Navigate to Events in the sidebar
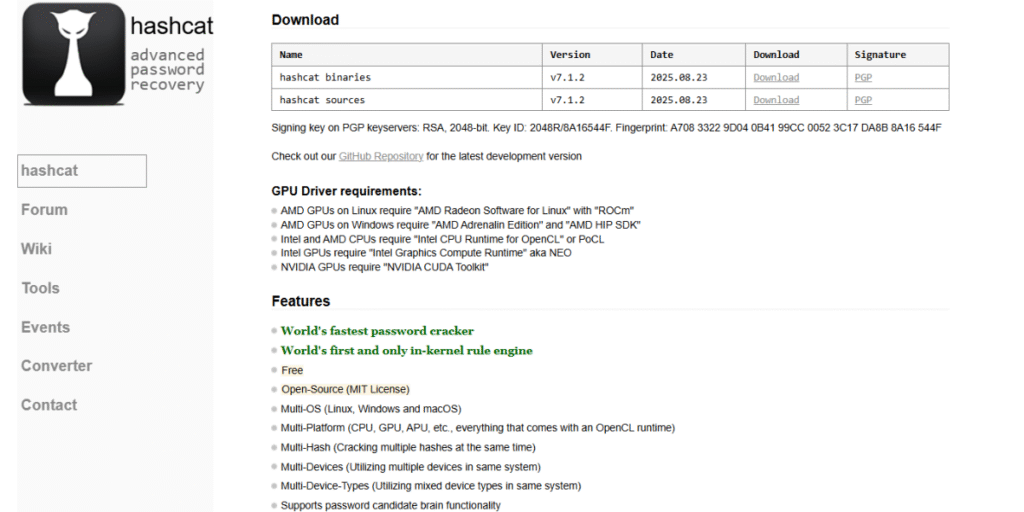The image size is (1024, 512). (45, 327)
